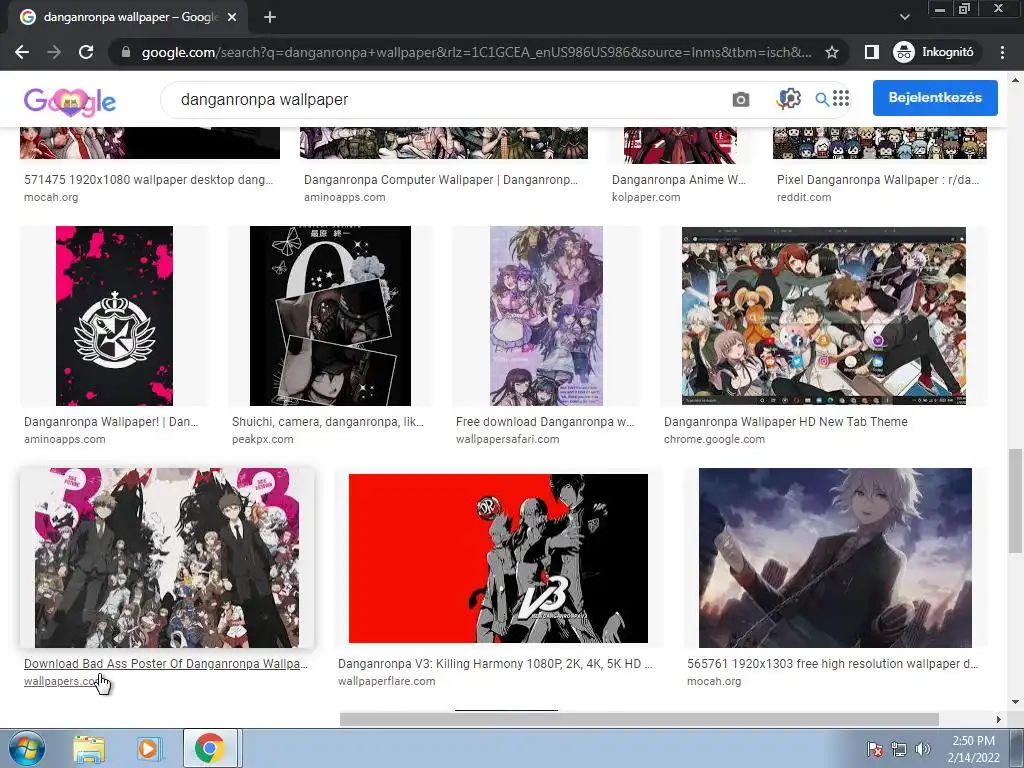This screenshot has height=768, width=1024.
Task: Click the Bad Ass Poster thumbnail
Action: click(167, 558)
